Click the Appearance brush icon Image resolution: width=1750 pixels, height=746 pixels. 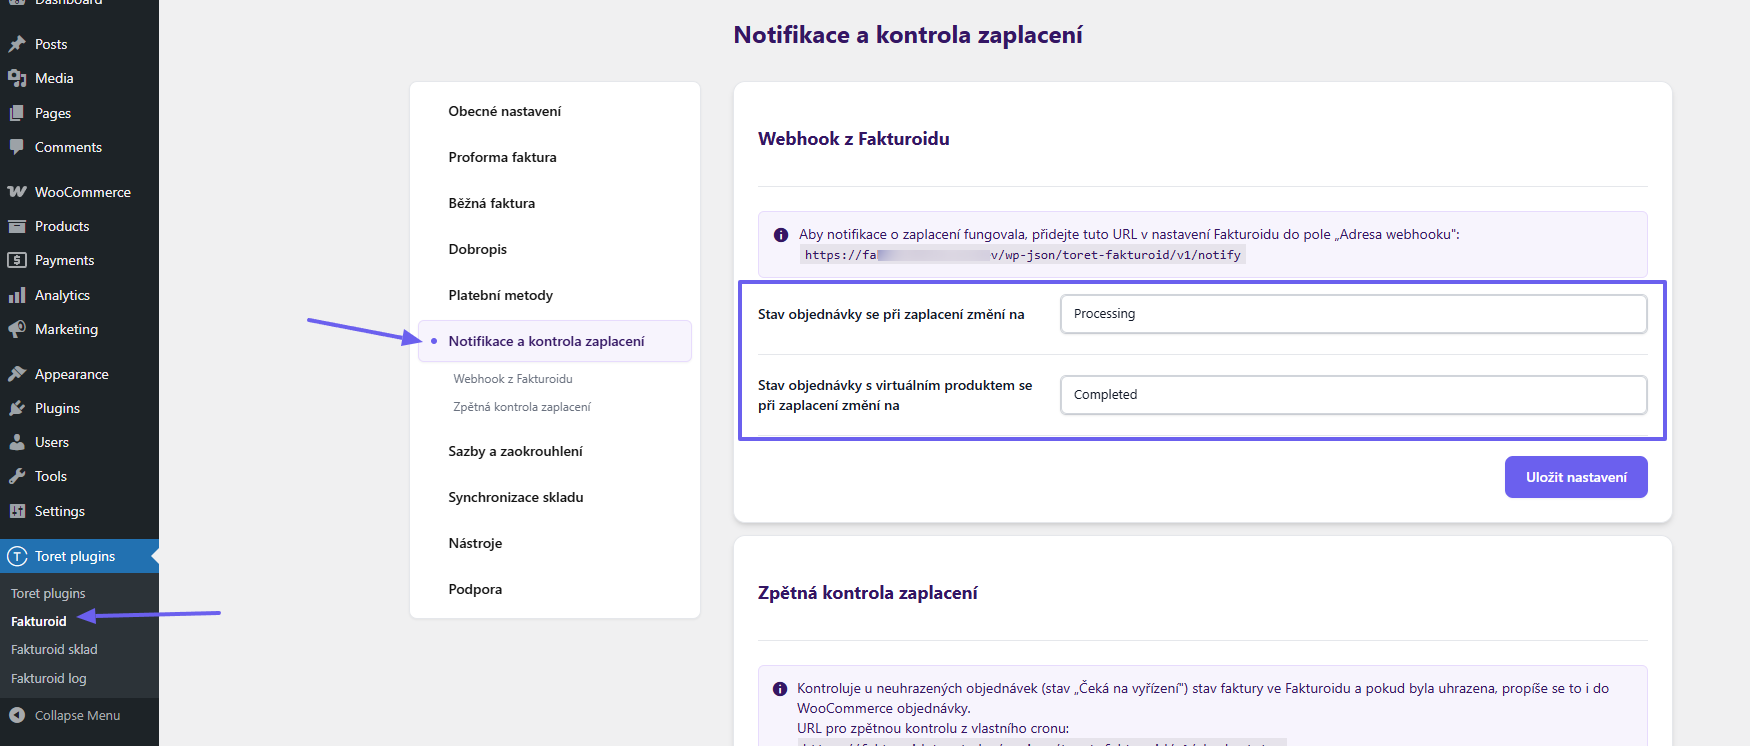(x=17, y=374)
